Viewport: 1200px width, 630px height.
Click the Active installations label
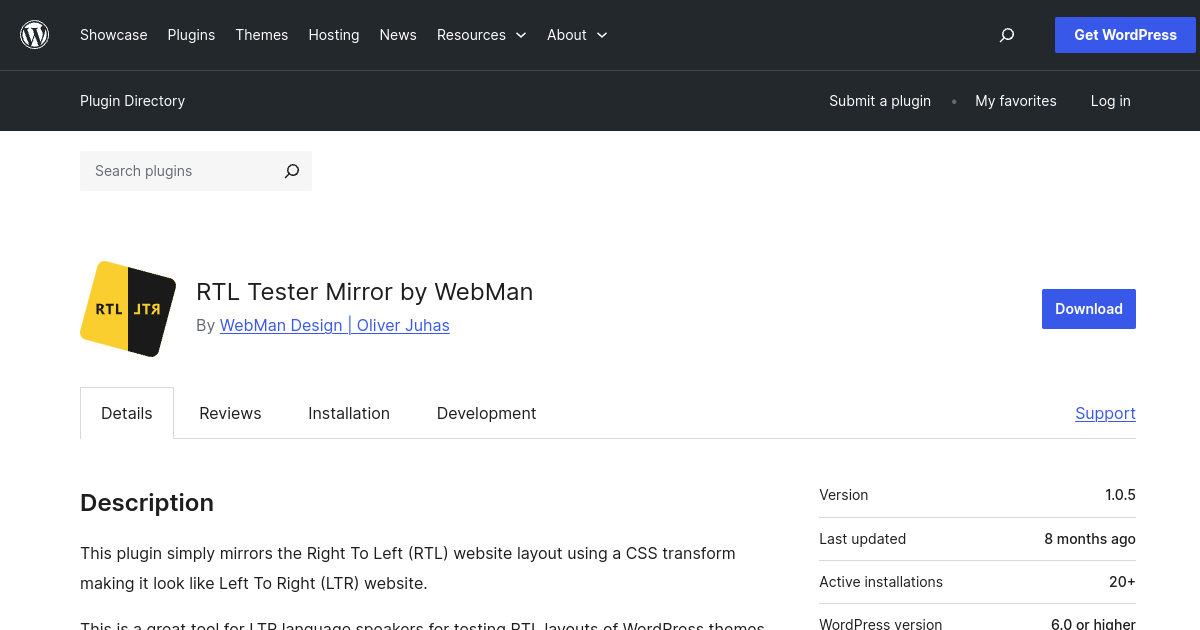point(881,582)
